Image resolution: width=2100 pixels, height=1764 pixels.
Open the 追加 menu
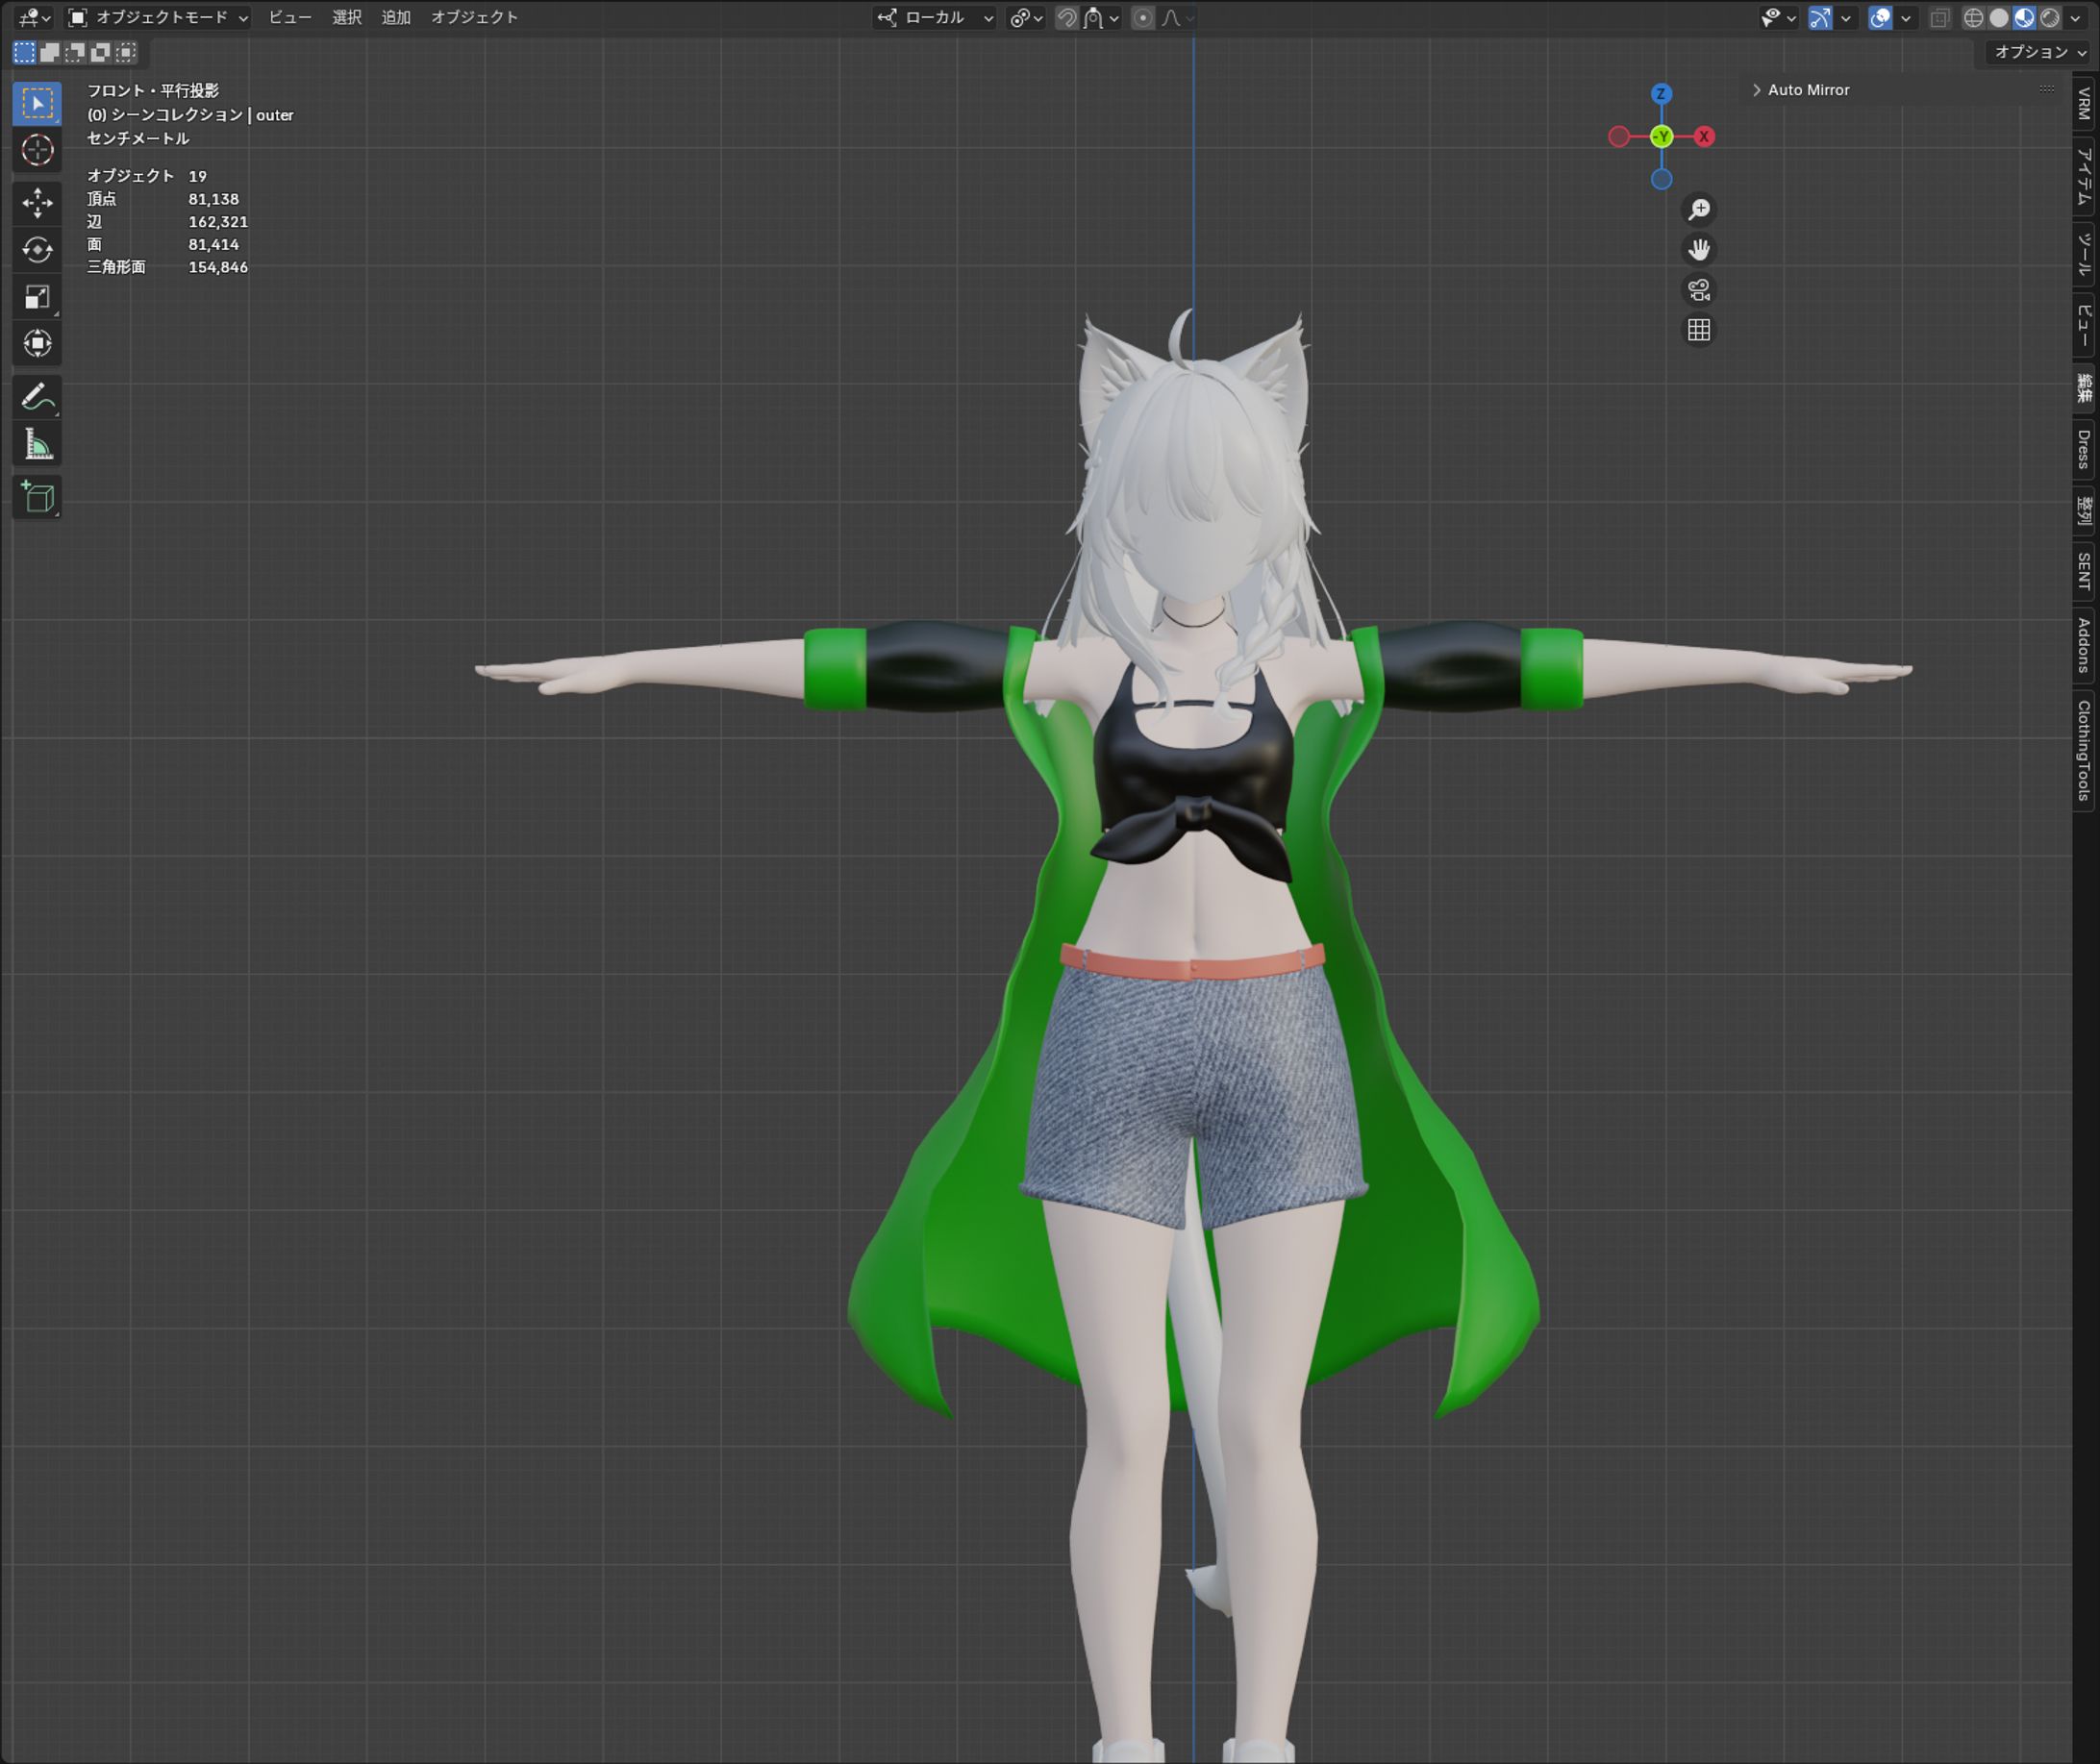click(396, 18)
